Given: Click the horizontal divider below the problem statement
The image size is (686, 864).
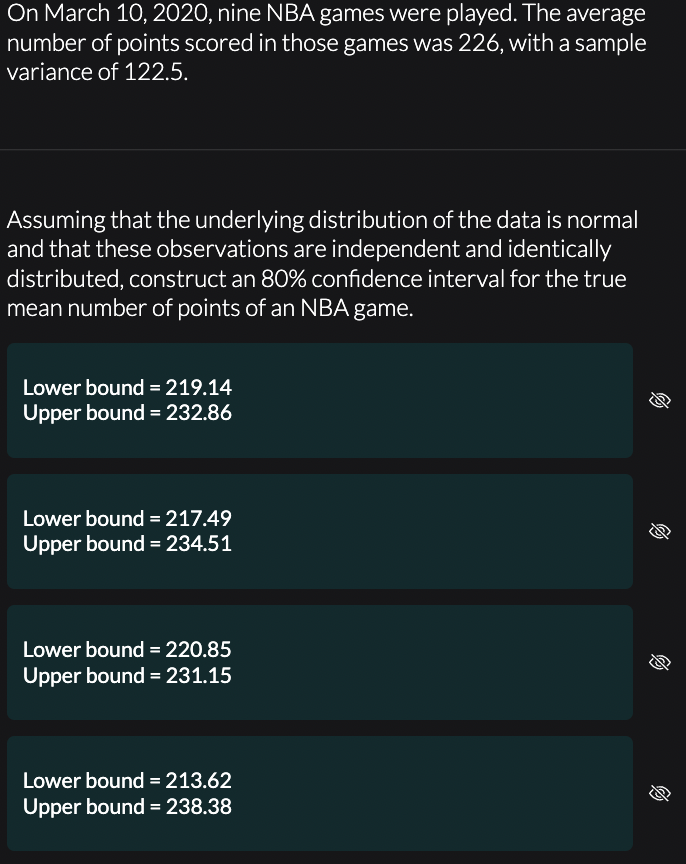Looking at the screenshot, I should [343, 149].
